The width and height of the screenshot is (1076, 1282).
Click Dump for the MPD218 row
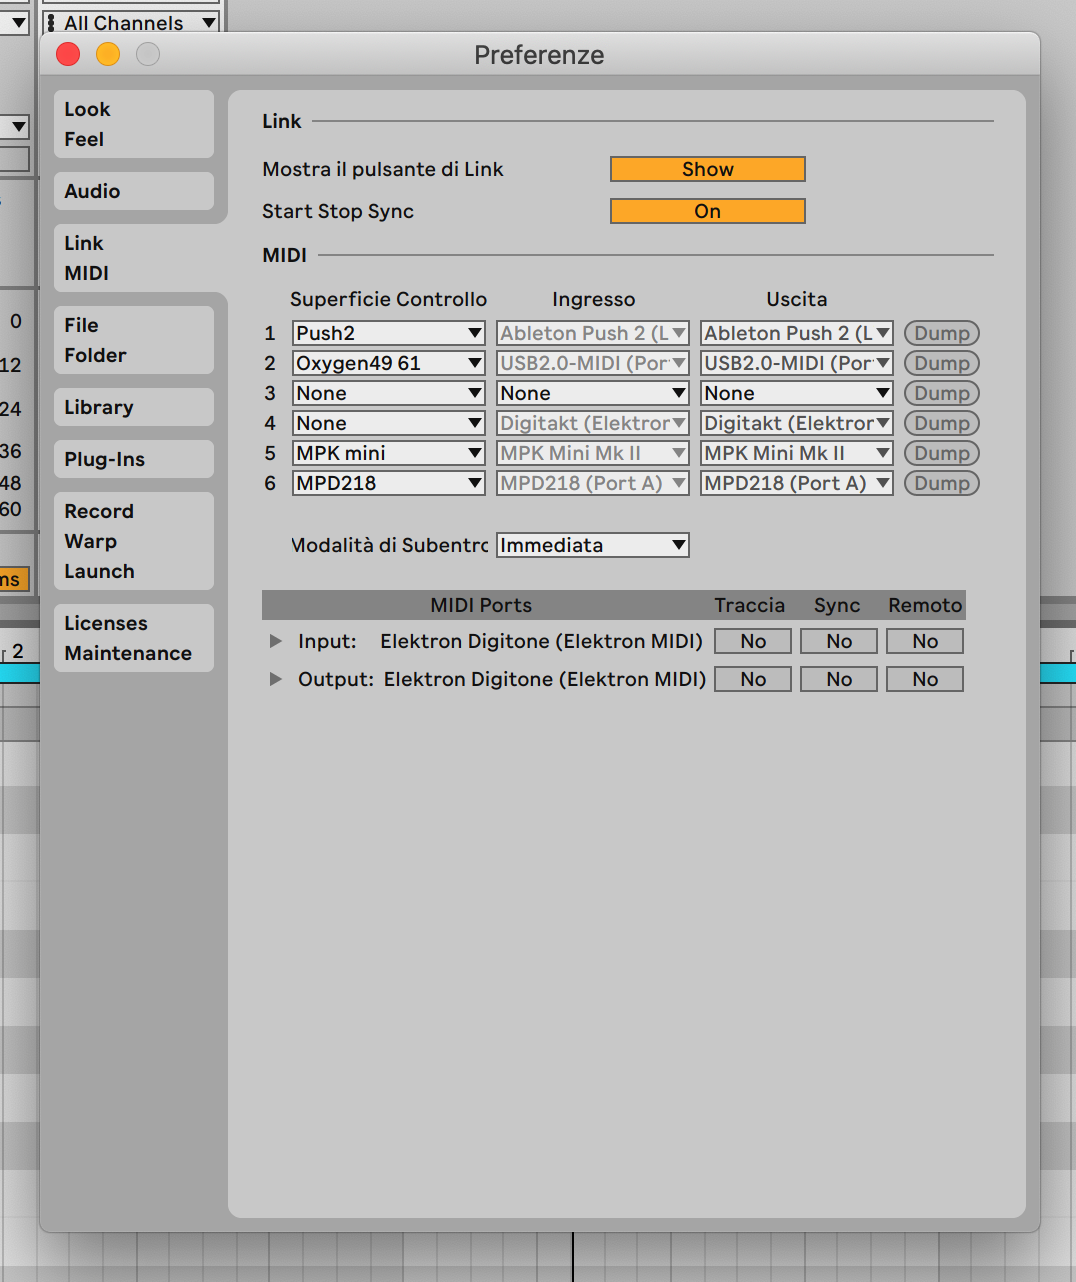[942, 483]
